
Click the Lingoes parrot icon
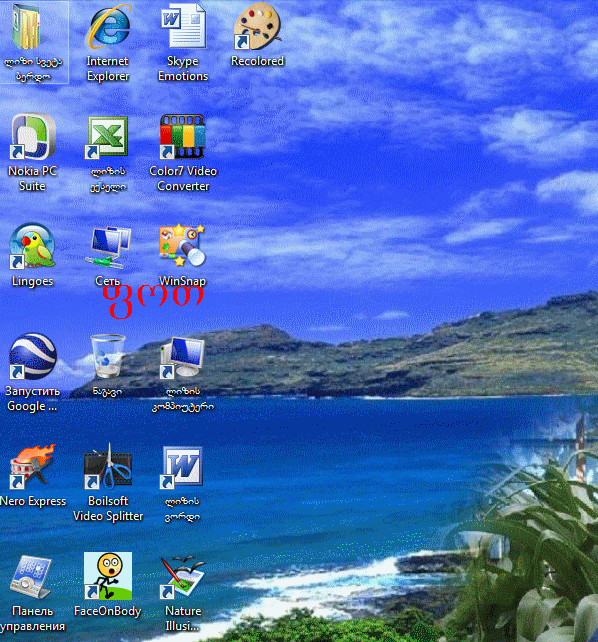click(x=32, y=246)
